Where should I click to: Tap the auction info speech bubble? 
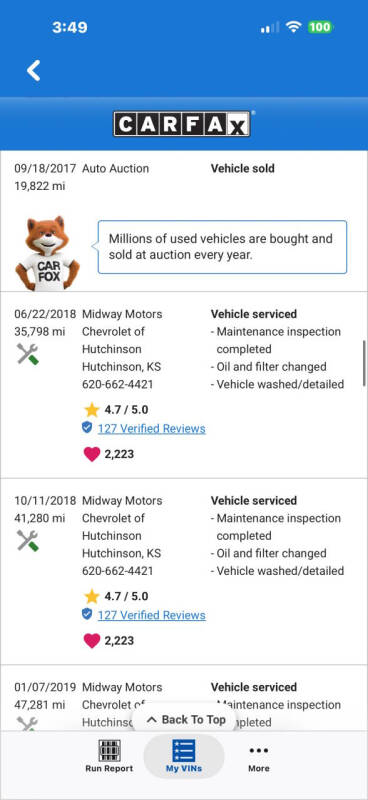223,247
